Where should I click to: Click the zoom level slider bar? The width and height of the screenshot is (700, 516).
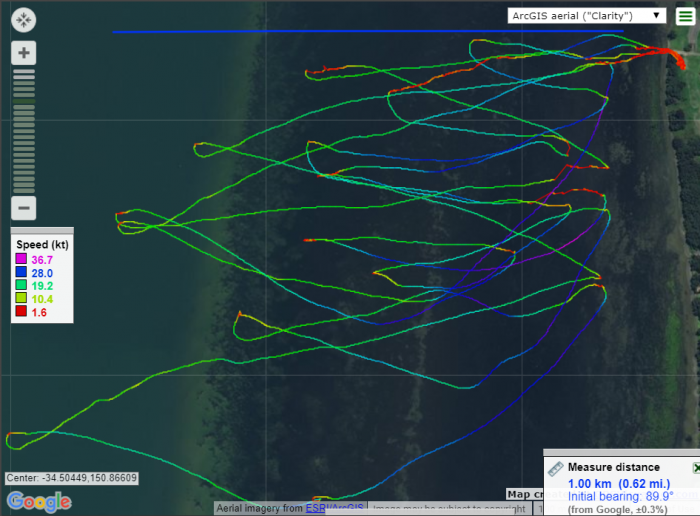(25, 130)
